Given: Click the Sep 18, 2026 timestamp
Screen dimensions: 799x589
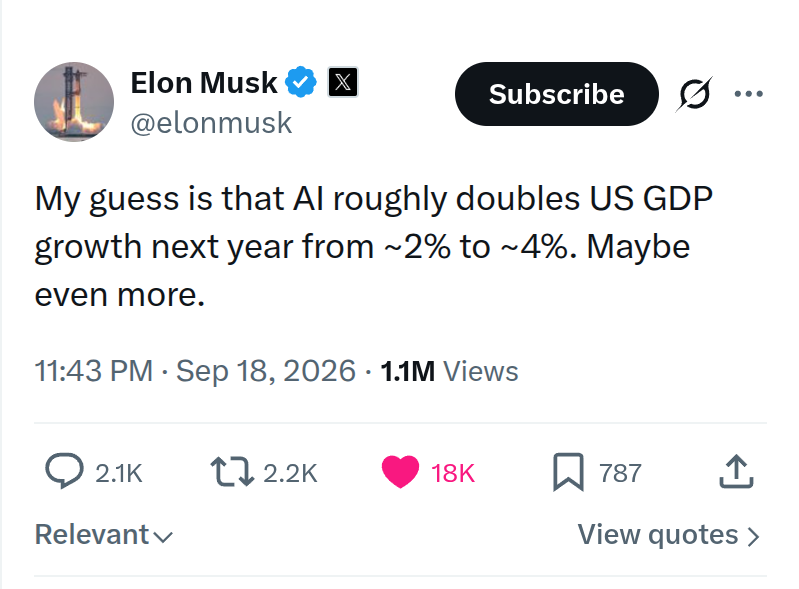Looking at the screenshot, I should point(265,370).
